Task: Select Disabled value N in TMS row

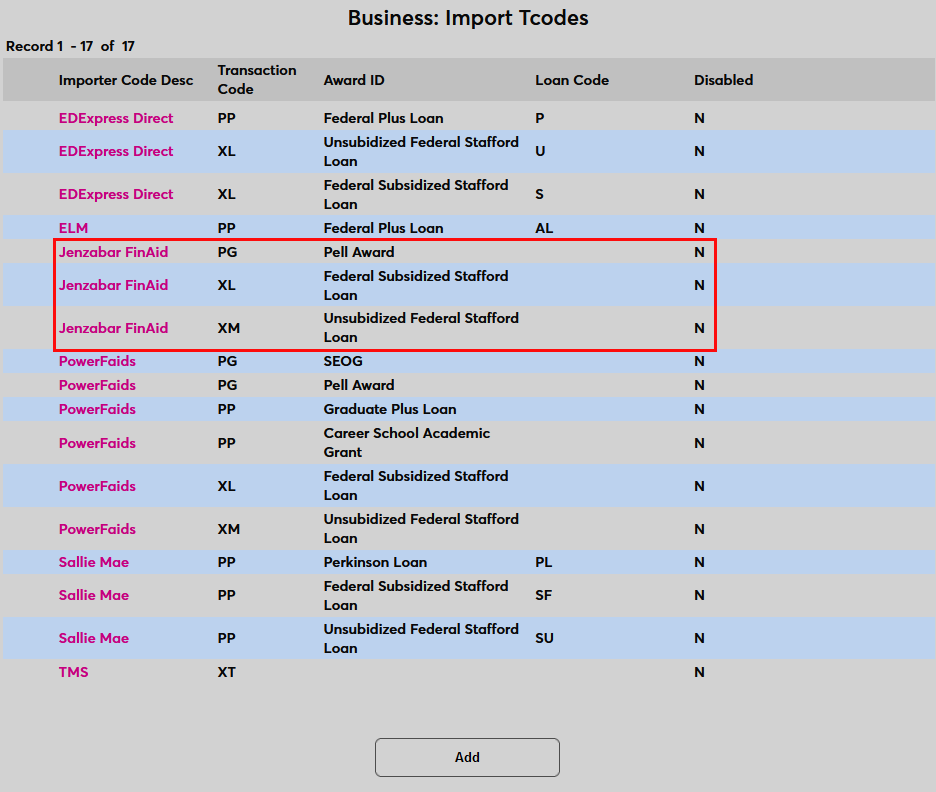Action: click(x=699, y=672)
